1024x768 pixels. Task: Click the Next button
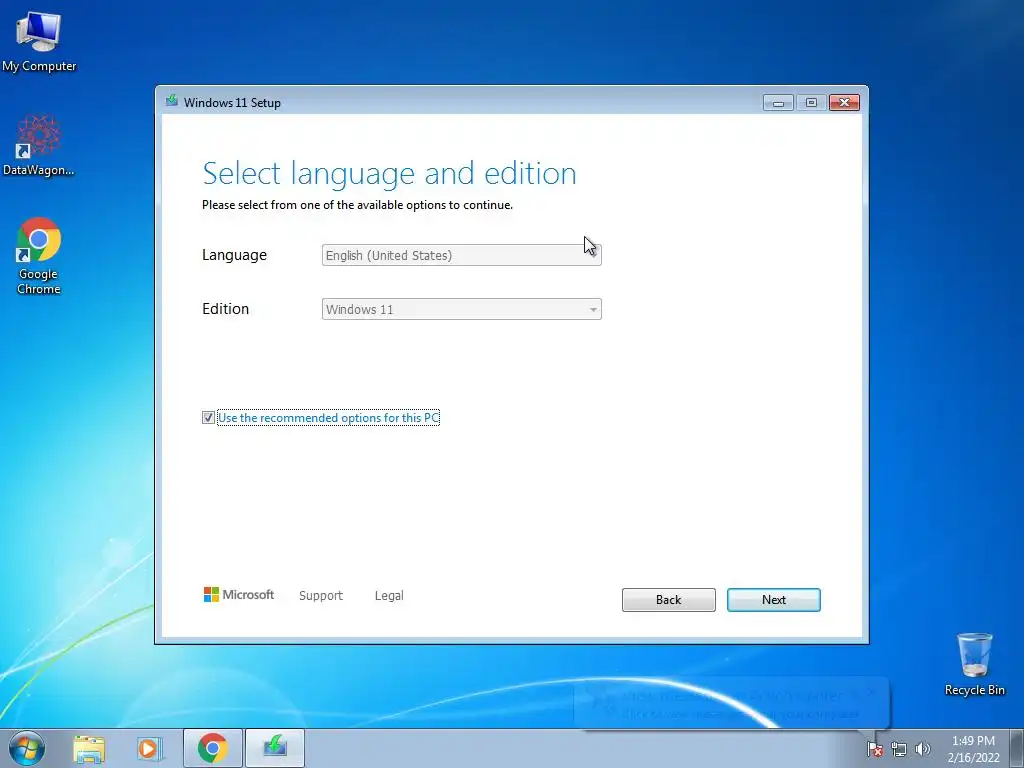[774, 600]
